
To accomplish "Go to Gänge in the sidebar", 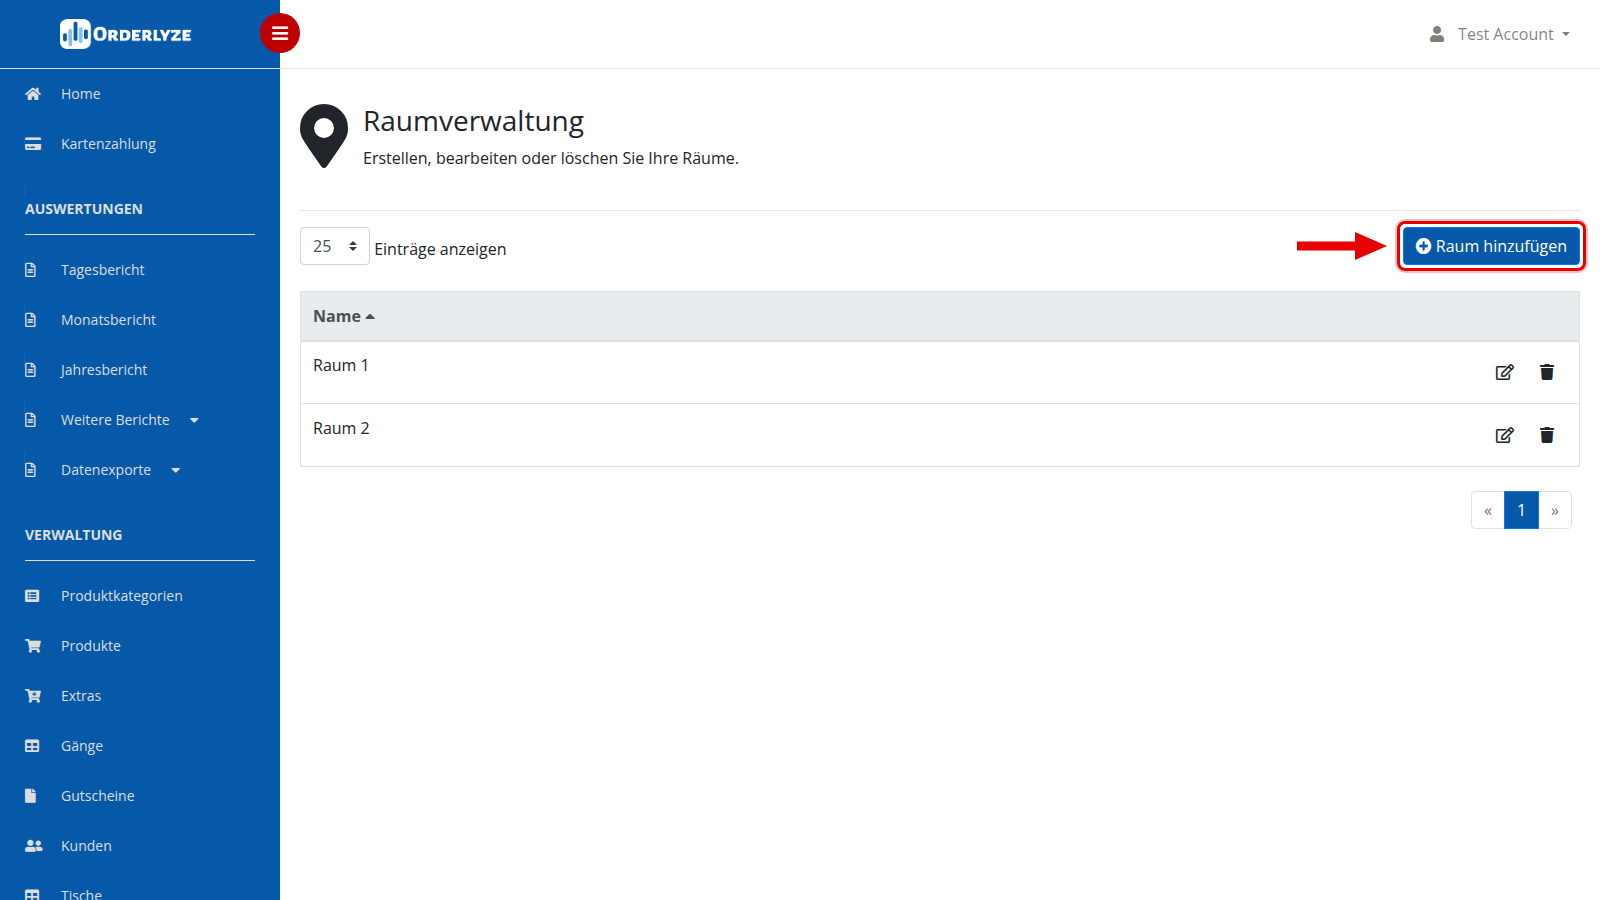I will pos(82,746).
